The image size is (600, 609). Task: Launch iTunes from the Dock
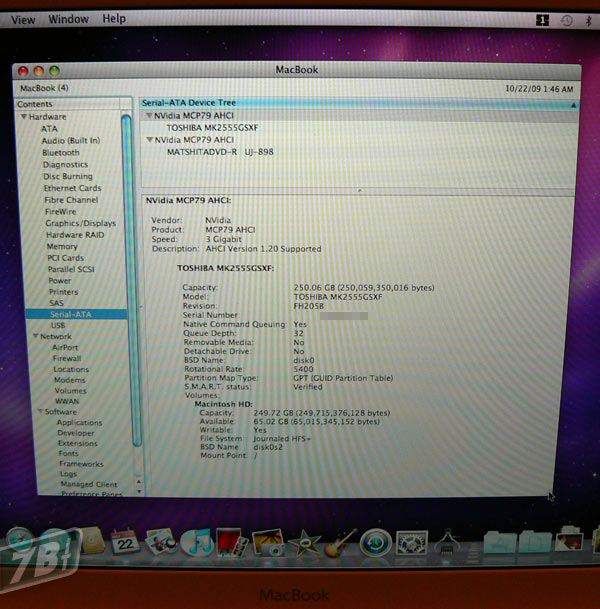pyautogui.click(x=197, y=542)
